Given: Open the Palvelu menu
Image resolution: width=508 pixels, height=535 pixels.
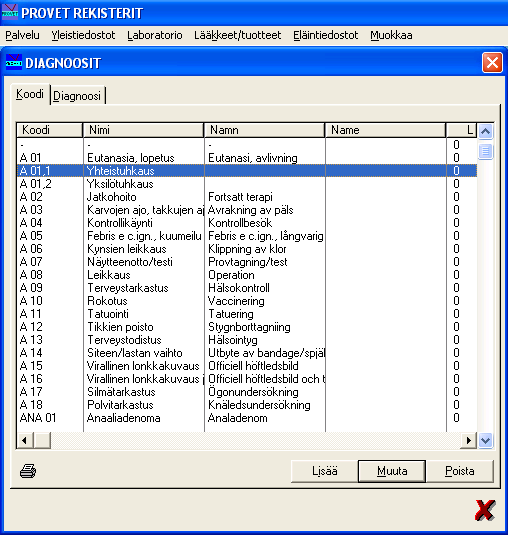Looking at the screenshot, I should click(23, 35).
